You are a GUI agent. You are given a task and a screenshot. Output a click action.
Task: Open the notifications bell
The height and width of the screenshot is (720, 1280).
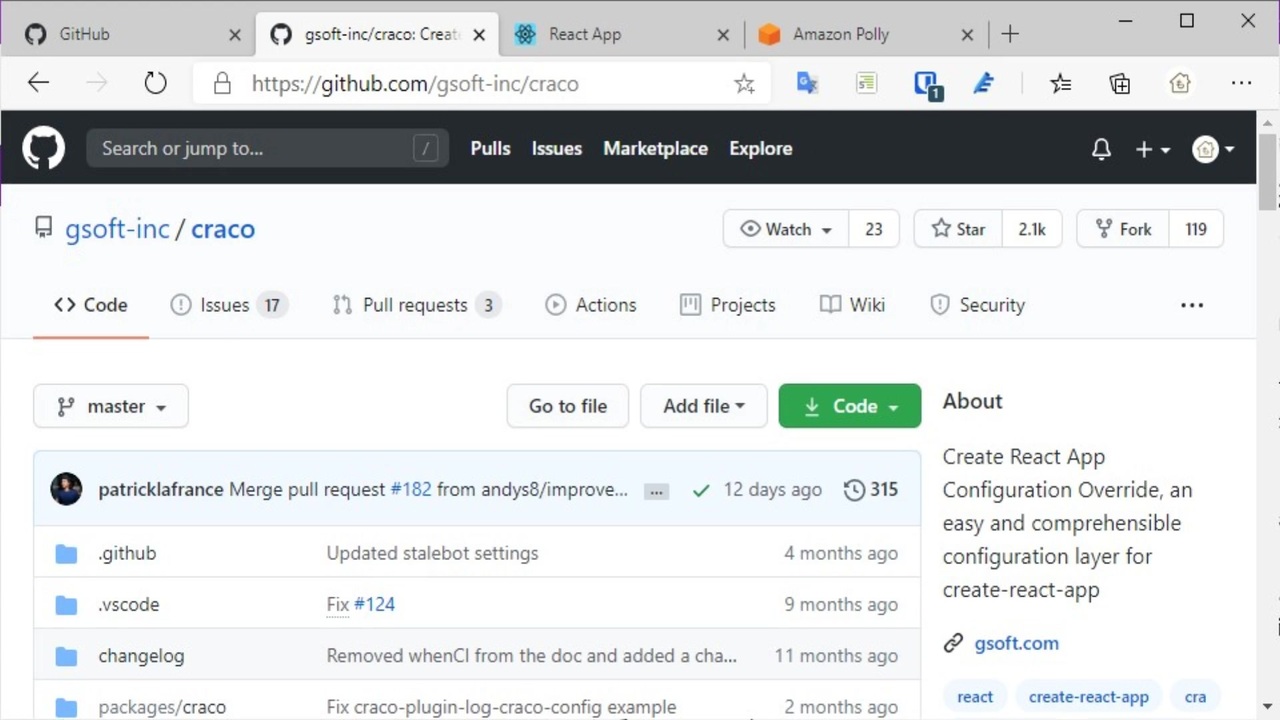pyautogui.click(x=1101, y=149)
